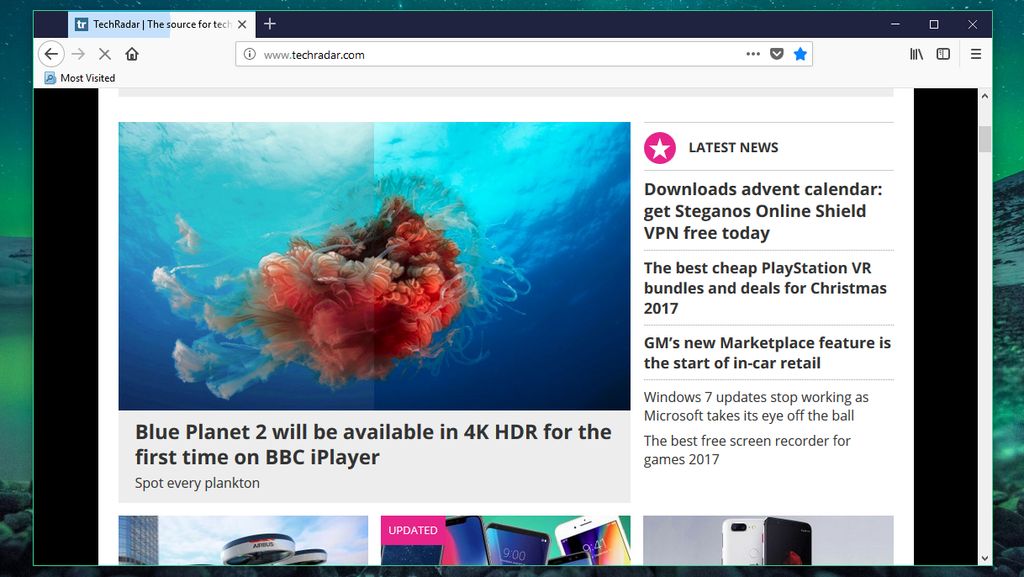This screenshot has height=577, width=1024.
Task: Open the Blue Planet 2 article
Action: pyautogui.click(x=373, y=444)
